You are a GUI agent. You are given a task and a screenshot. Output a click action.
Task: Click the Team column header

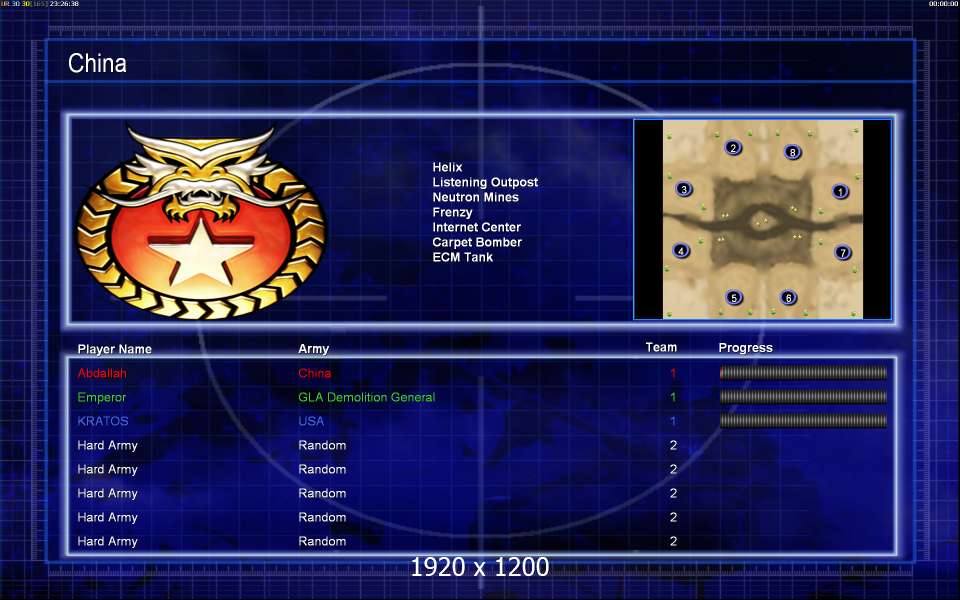pyautogui.click(x=661, y=347)
